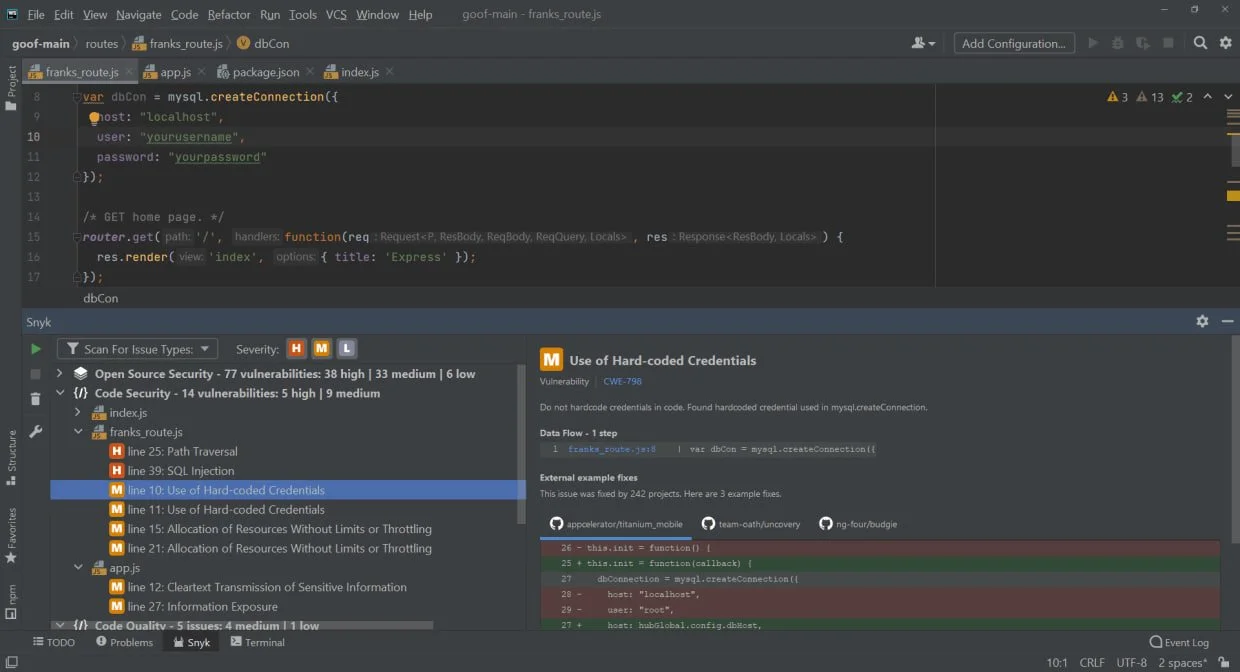The height and width of the screenshot is (672, 1240).
Task: Open the CWE-798 link
Action: (622, 382)
